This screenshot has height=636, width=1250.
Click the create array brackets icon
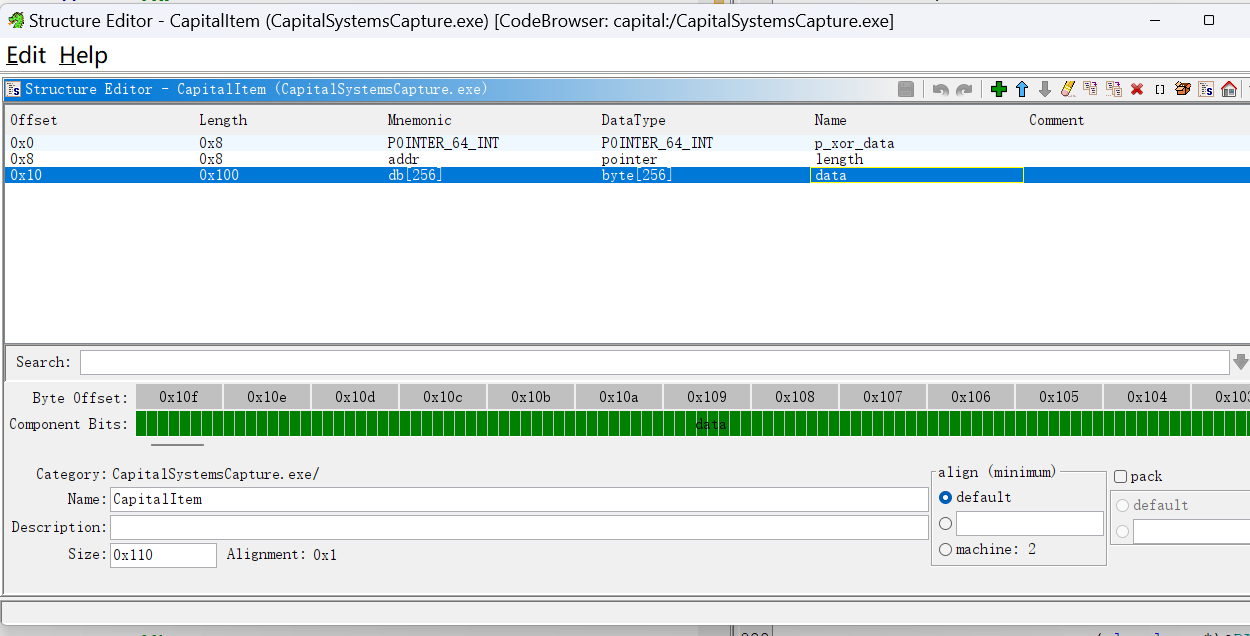(1160, 90)
